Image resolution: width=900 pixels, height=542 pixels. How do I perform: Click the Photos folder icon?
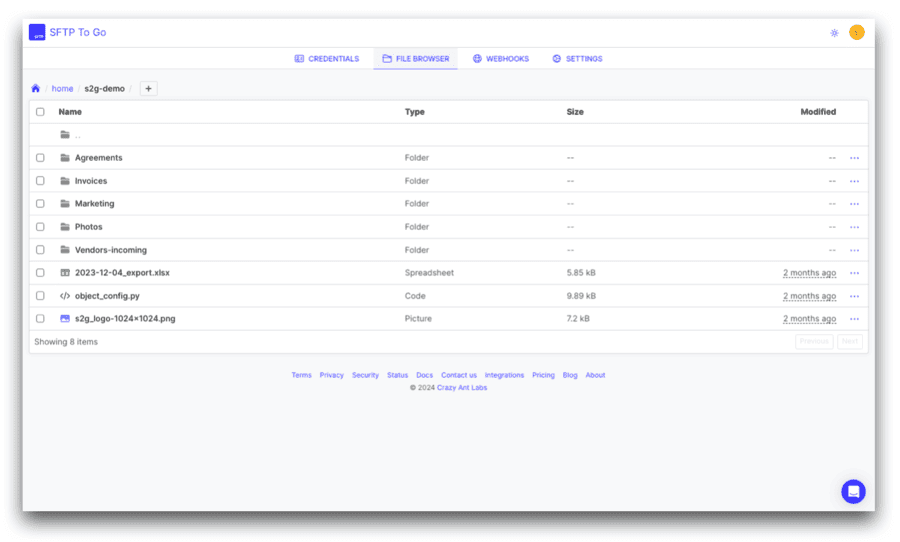click(x=65, y=227)
